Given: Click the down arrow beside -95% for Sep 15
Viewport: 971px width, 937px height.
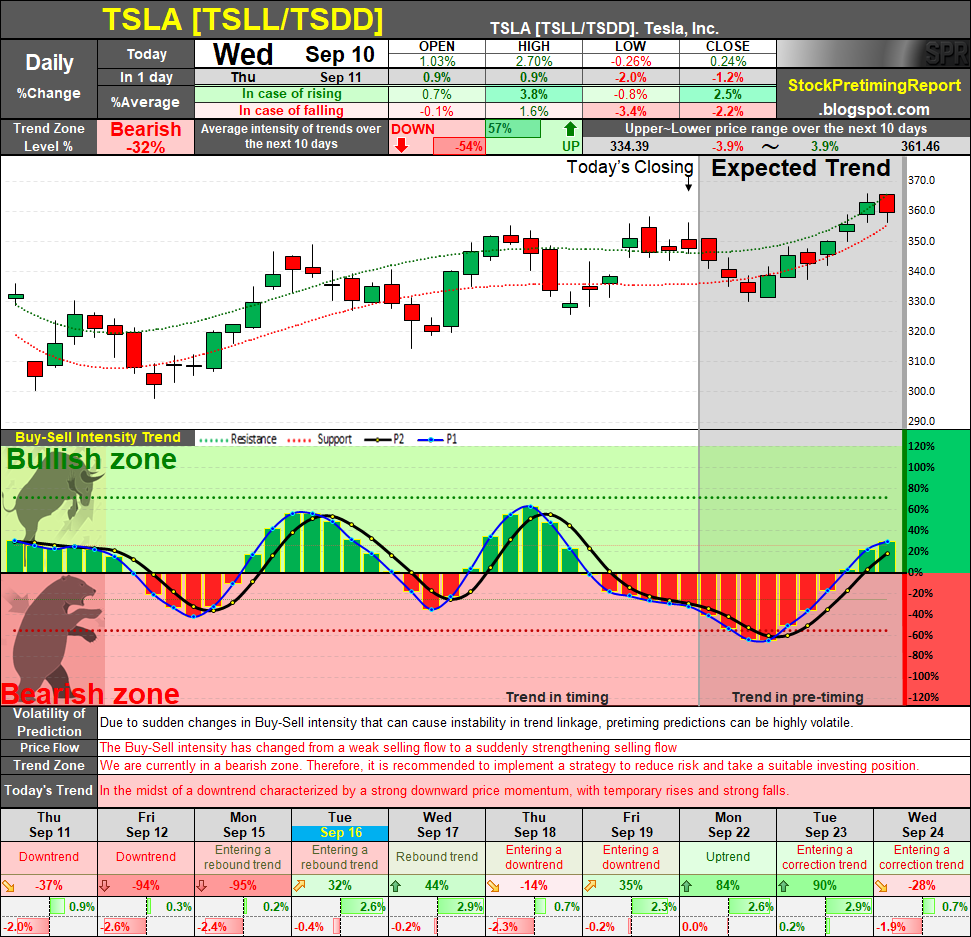Looking at the screenshot, I should (202, 886).
